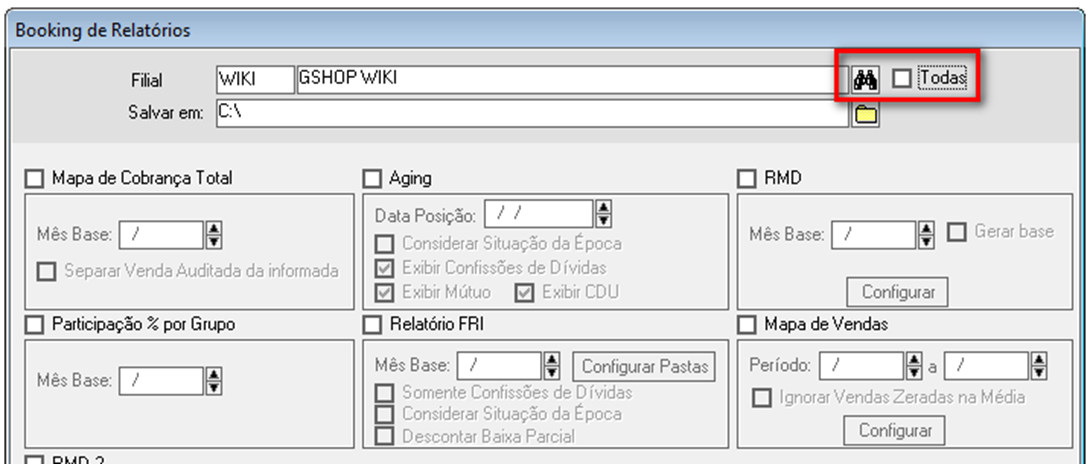Image resolution: width=1090 pixels, height=464 pixels.
Task: Toggle Relatório FRI Considerar Situação da Época
Action: click(384, 415)
